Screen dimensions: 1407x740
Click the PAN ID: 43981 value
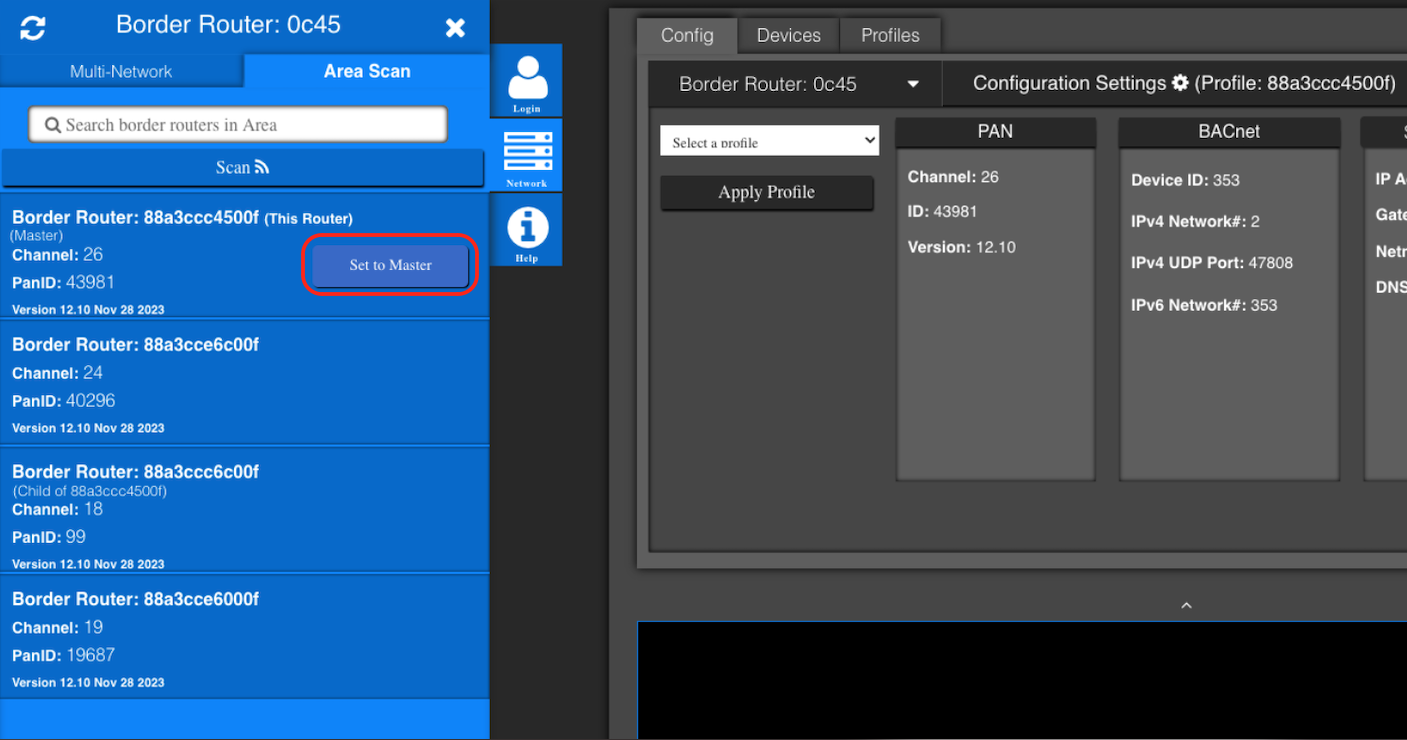point(942,212)
